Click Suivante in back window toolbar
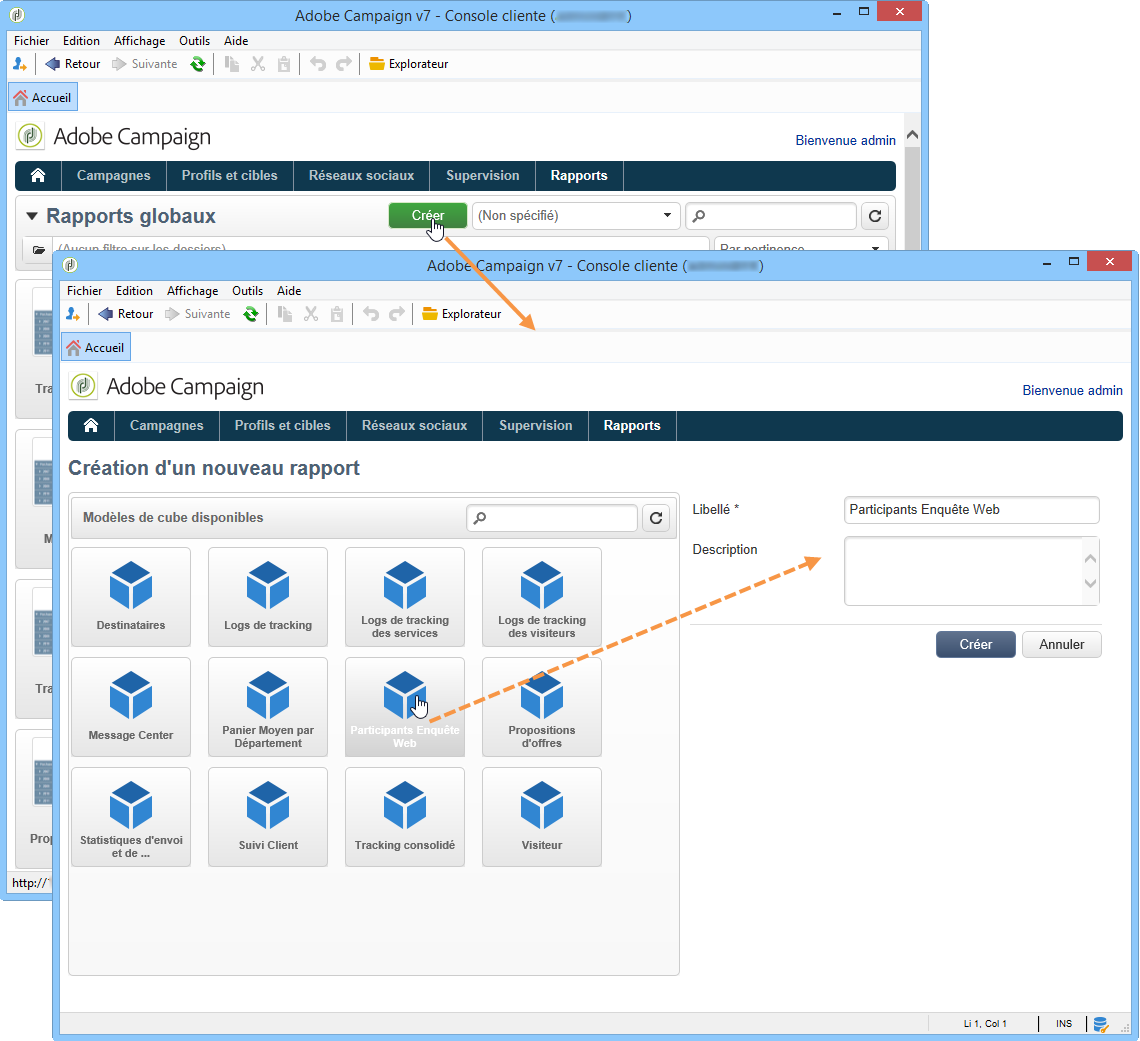 (145, 64)
